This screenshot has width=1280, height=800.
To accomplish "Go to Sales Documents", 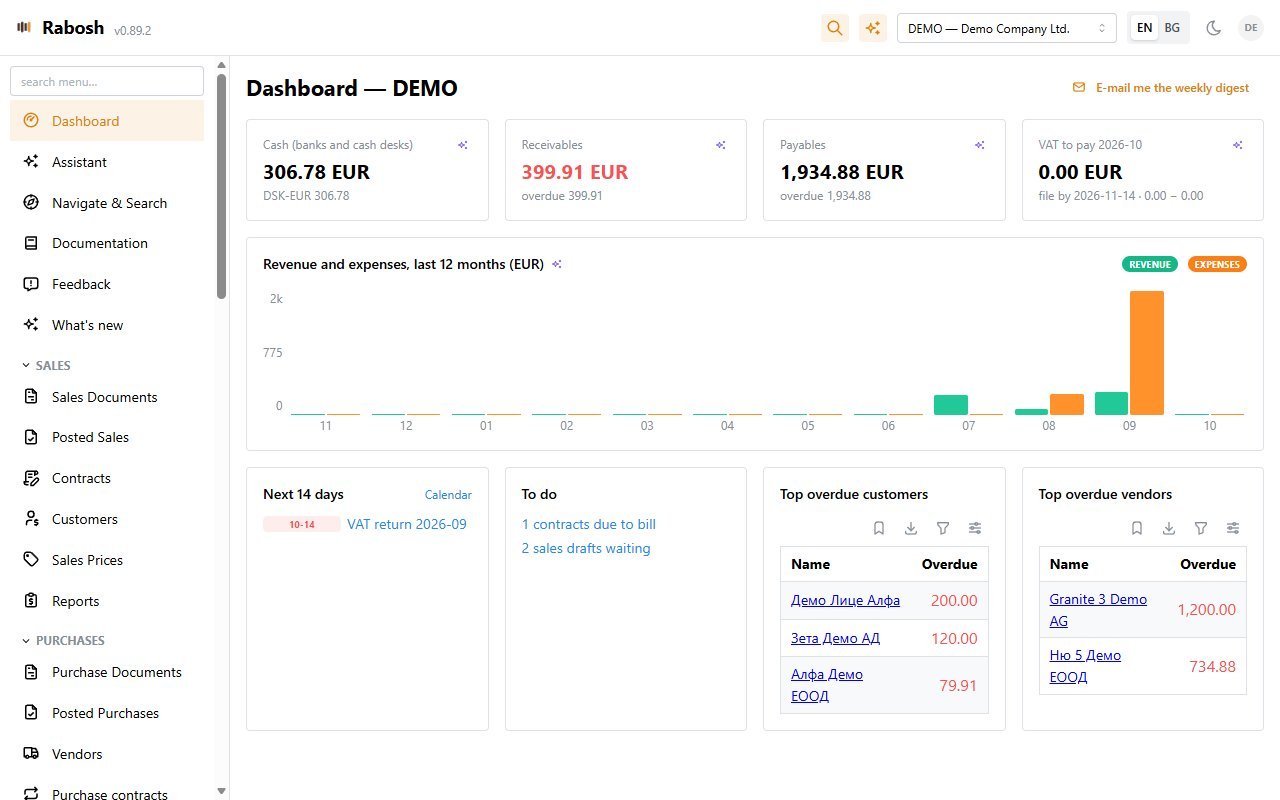I will point(107,397).
